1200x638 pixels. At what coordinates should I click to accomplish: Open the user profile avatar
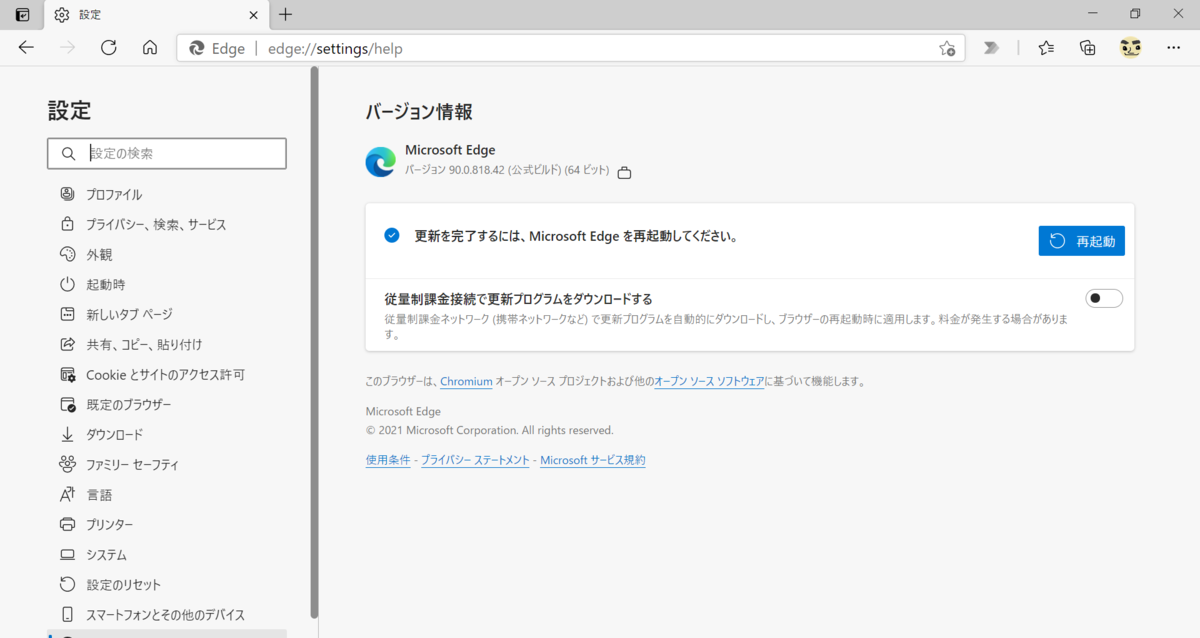pos(1131,47)
